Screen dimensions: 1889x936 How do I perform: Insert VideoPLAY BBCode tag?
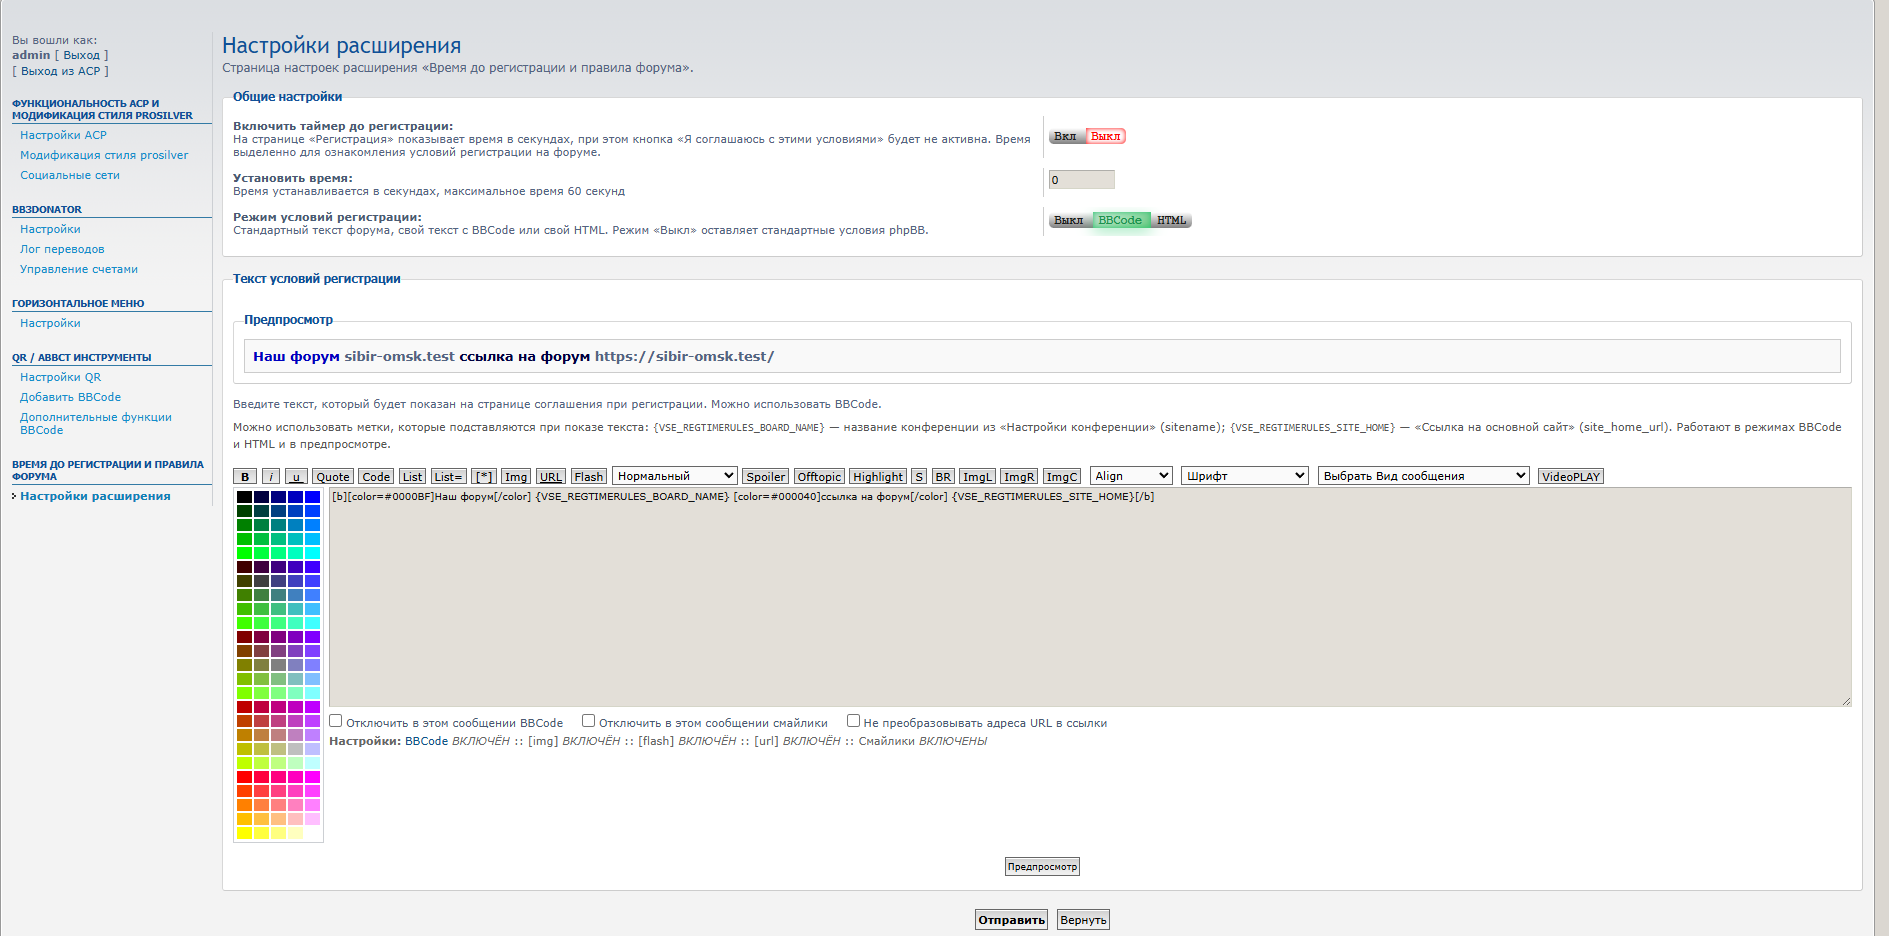point(1570,477)
